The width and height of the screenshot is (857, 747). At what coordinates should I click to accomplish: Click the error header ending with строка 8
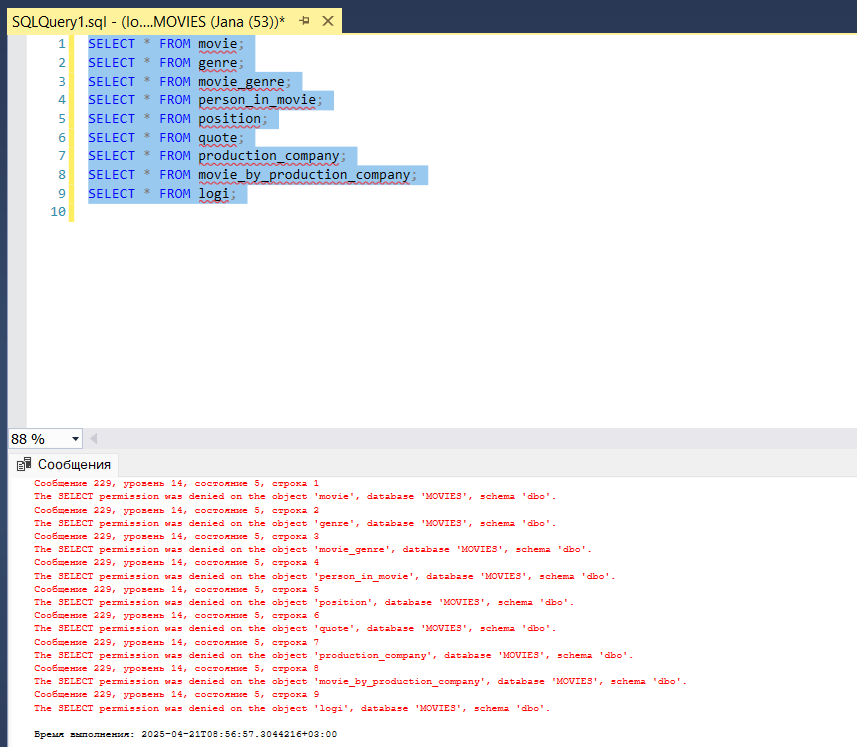pos(177,668)
